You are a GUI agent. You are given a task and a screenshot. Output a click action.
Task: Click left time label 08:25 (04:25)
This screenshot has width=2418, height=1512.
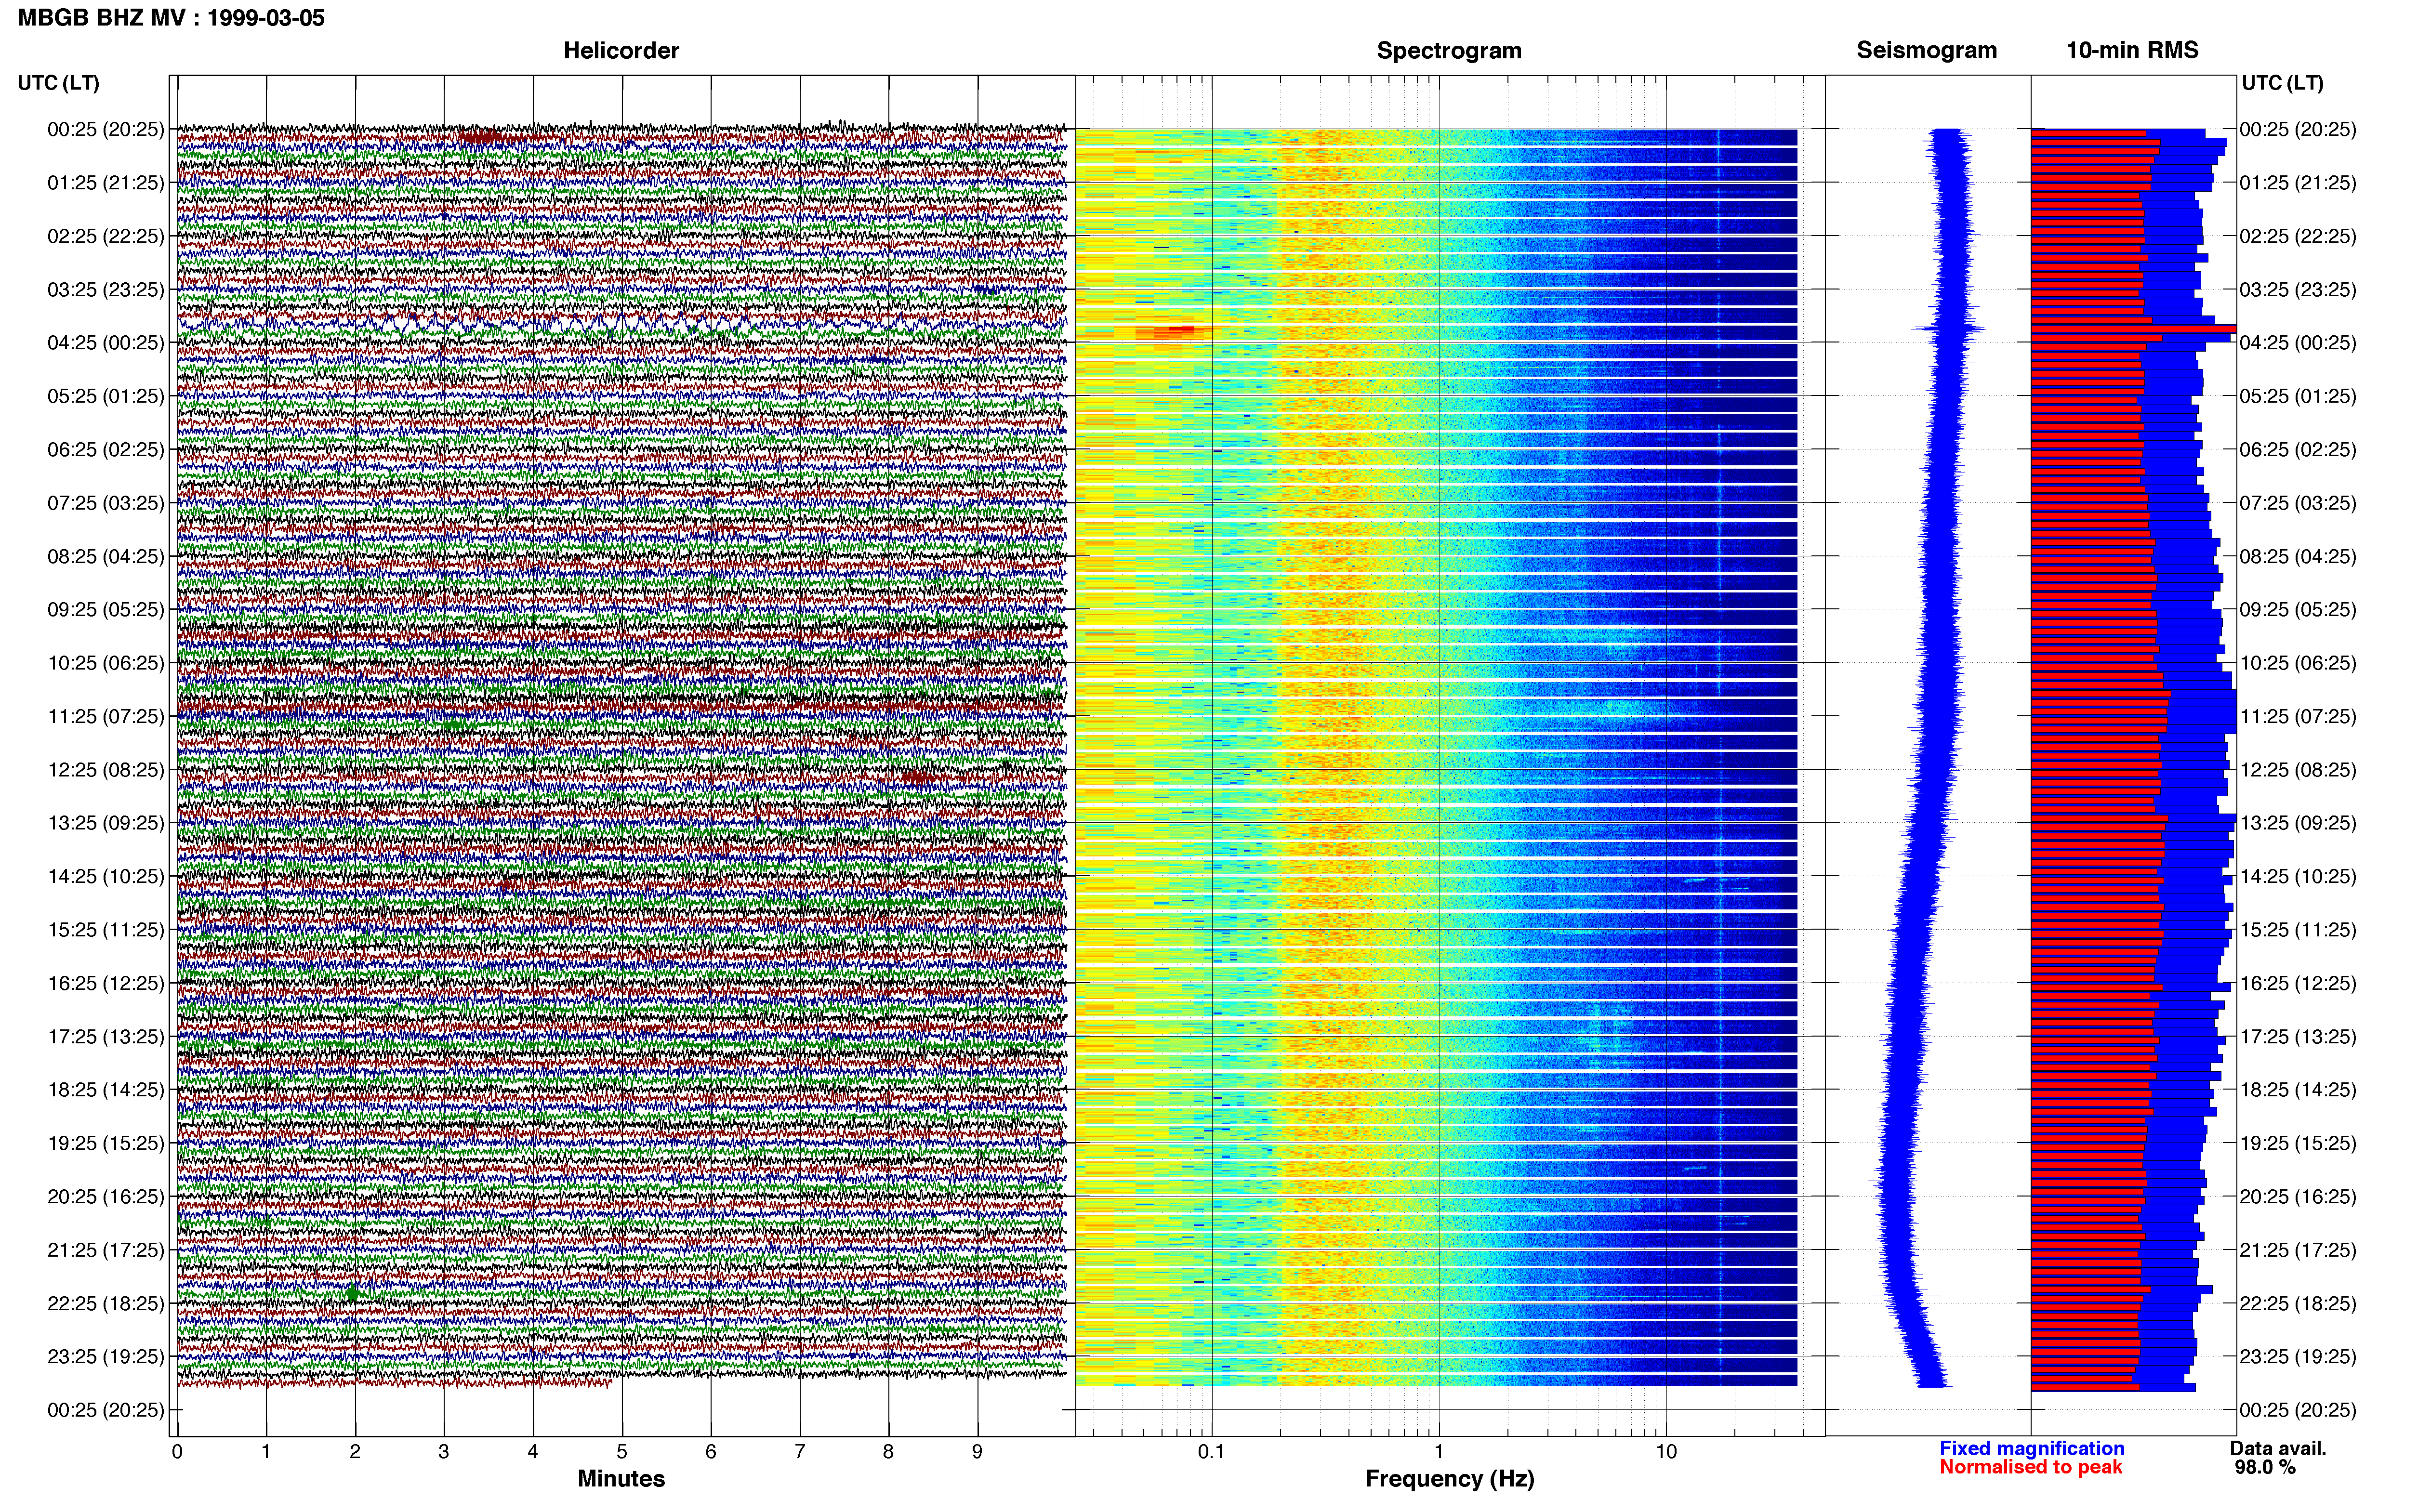tap(105, 556)
